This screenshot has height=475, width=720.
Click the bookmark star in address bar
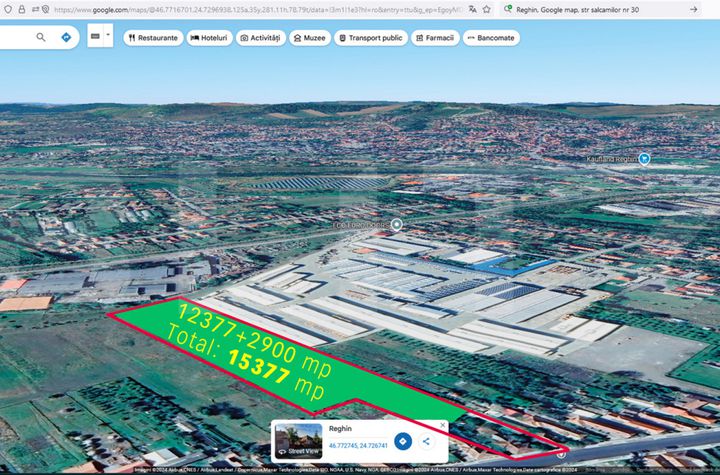click(486, 9)
